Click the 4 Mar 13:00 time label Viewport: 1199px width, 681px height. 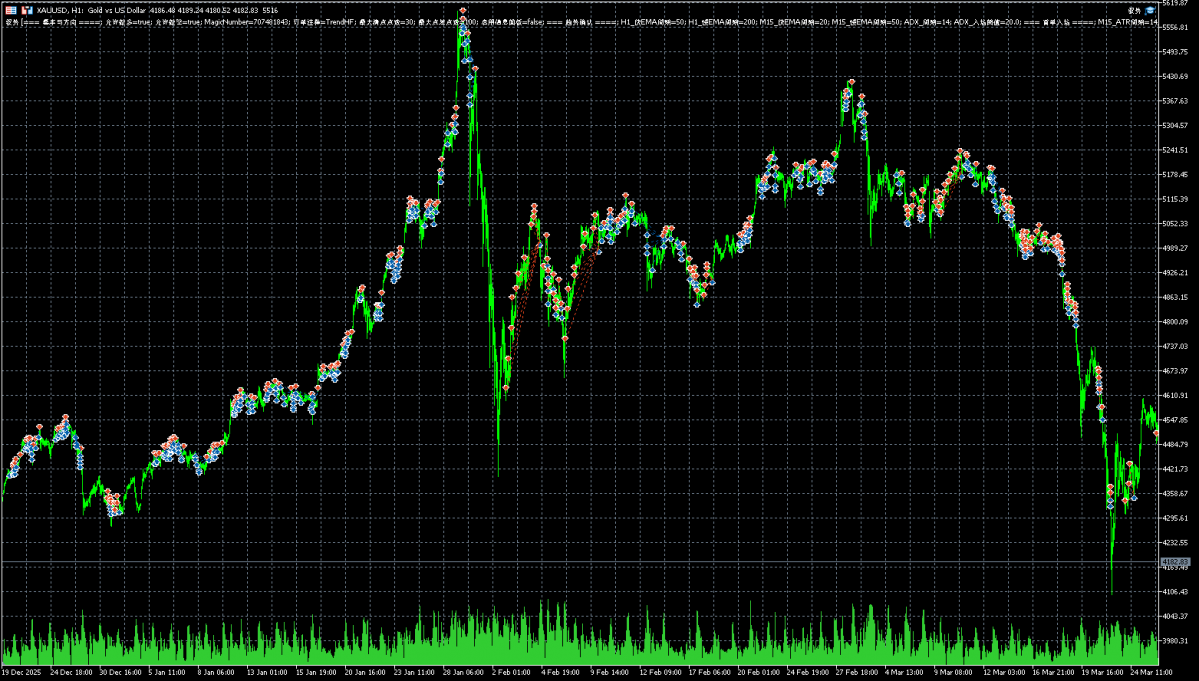pyautogui.click(x=902, y=673)
